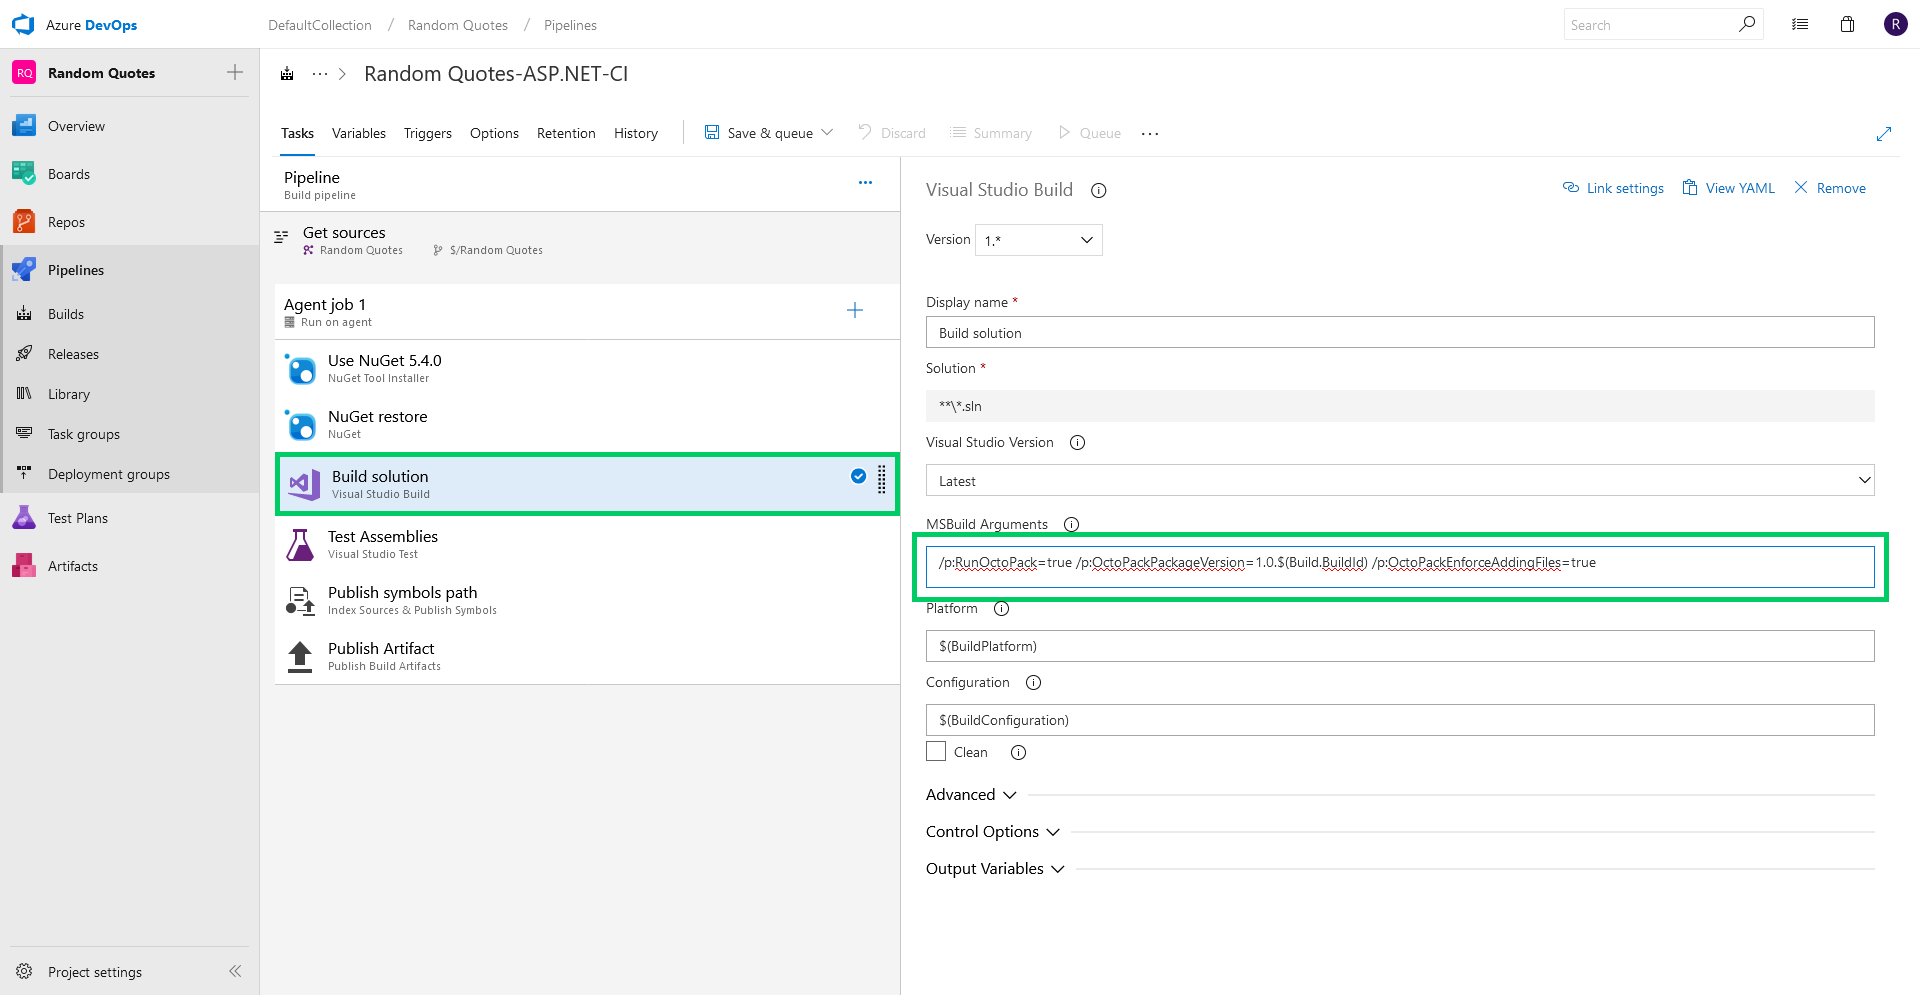This screenshot has height=995, width=1920.
Task: Switch to the History tab
Action: click(x=636, y=133)
